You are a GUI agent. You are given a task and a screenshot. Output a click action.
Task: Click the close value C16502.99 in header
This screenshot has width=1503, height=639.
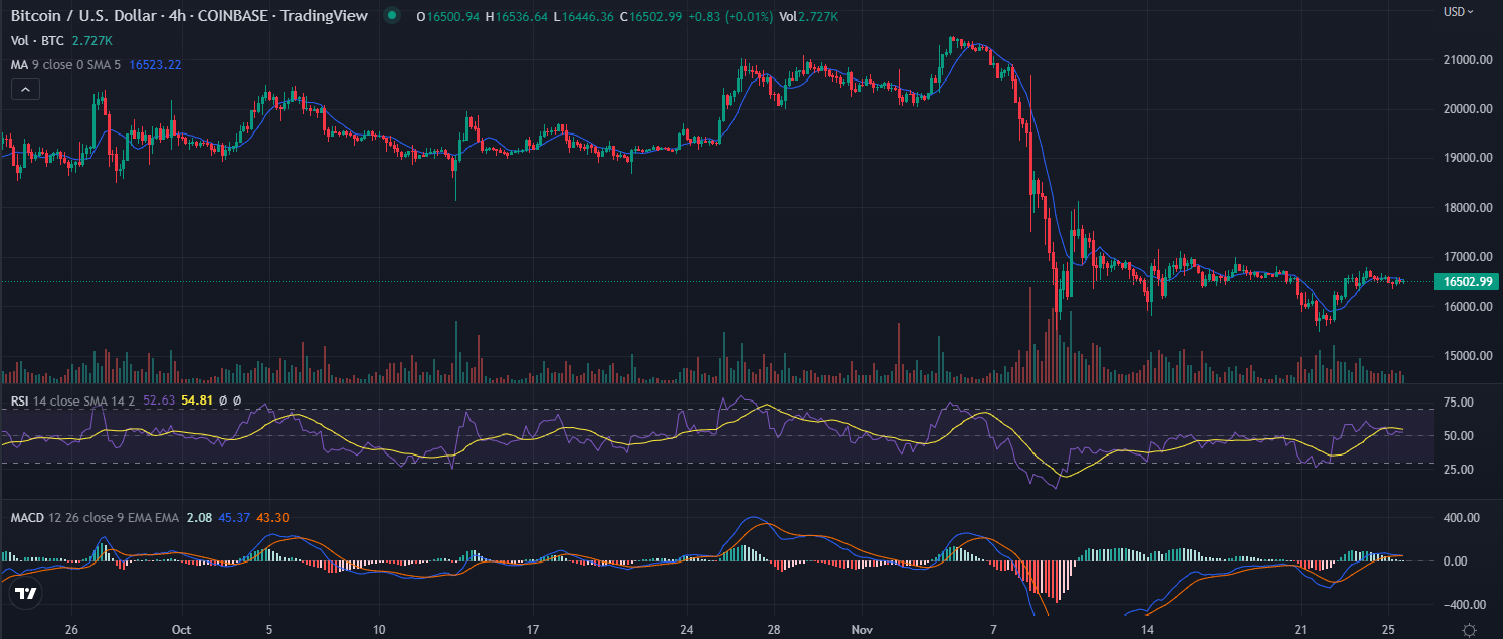tap(651, 17)
